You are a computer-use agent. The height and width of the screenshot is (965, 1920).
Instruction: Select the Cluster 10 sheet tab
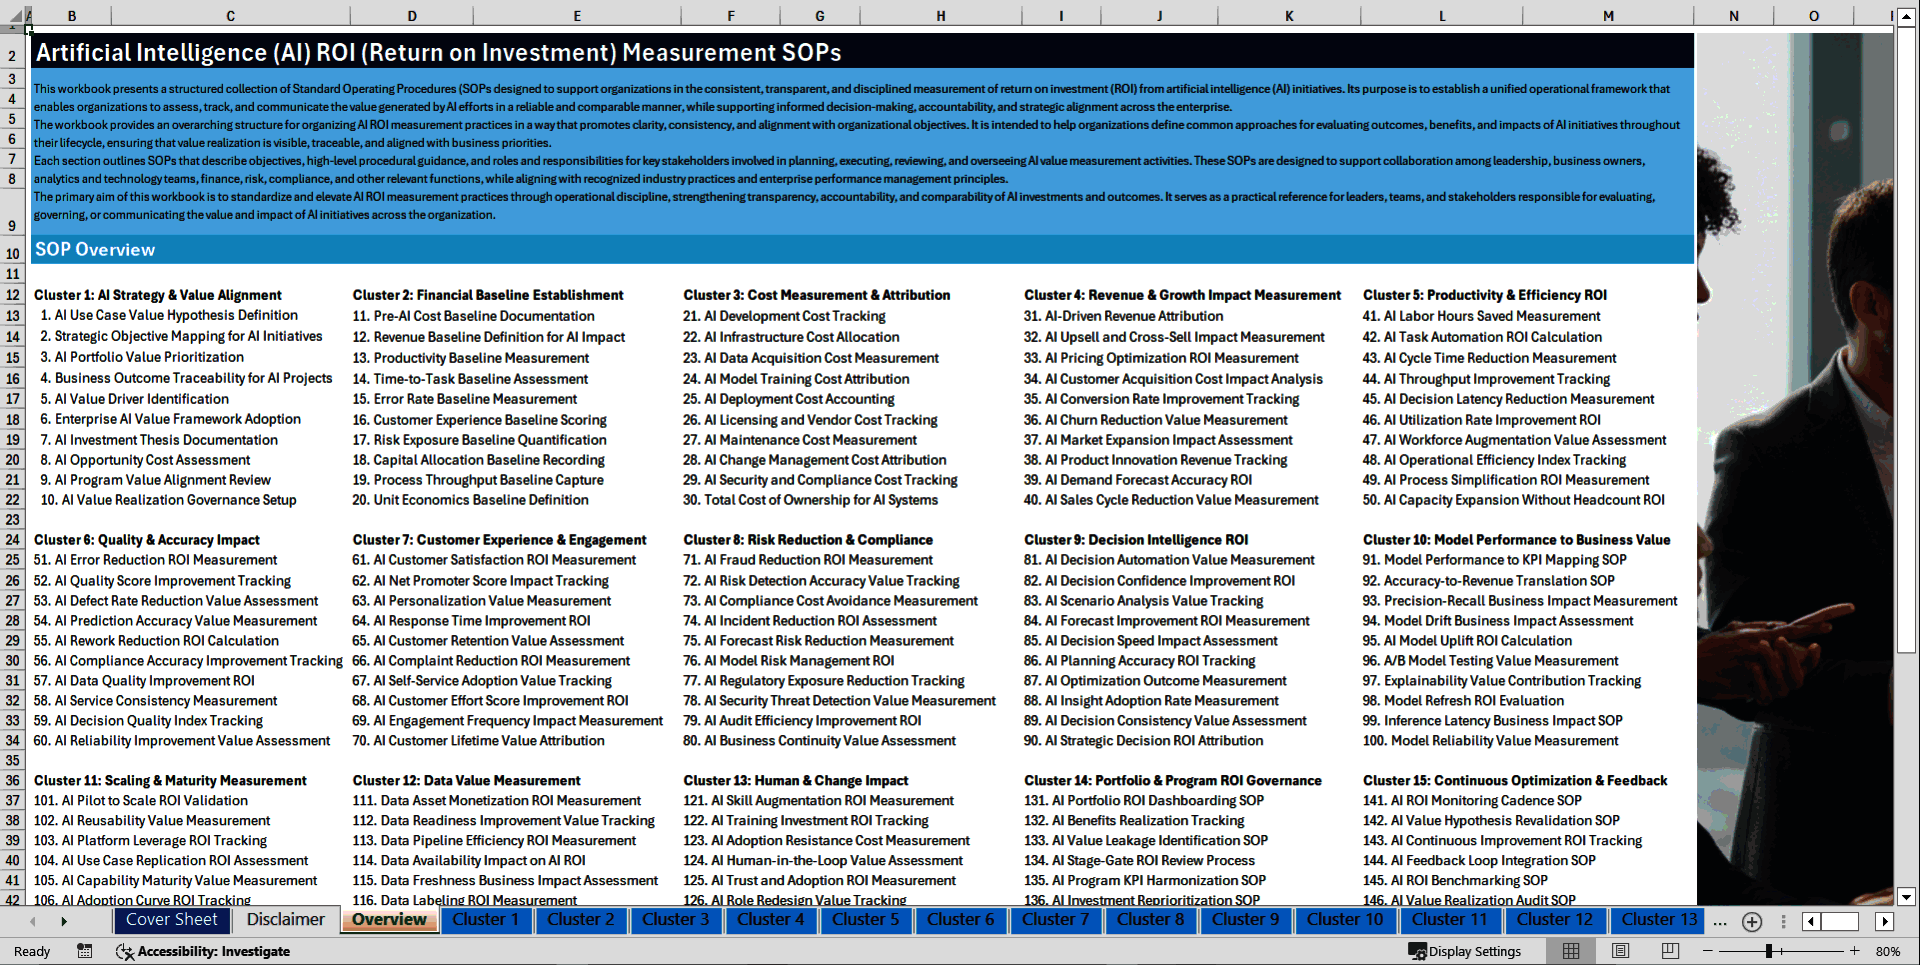point(1345,920)
